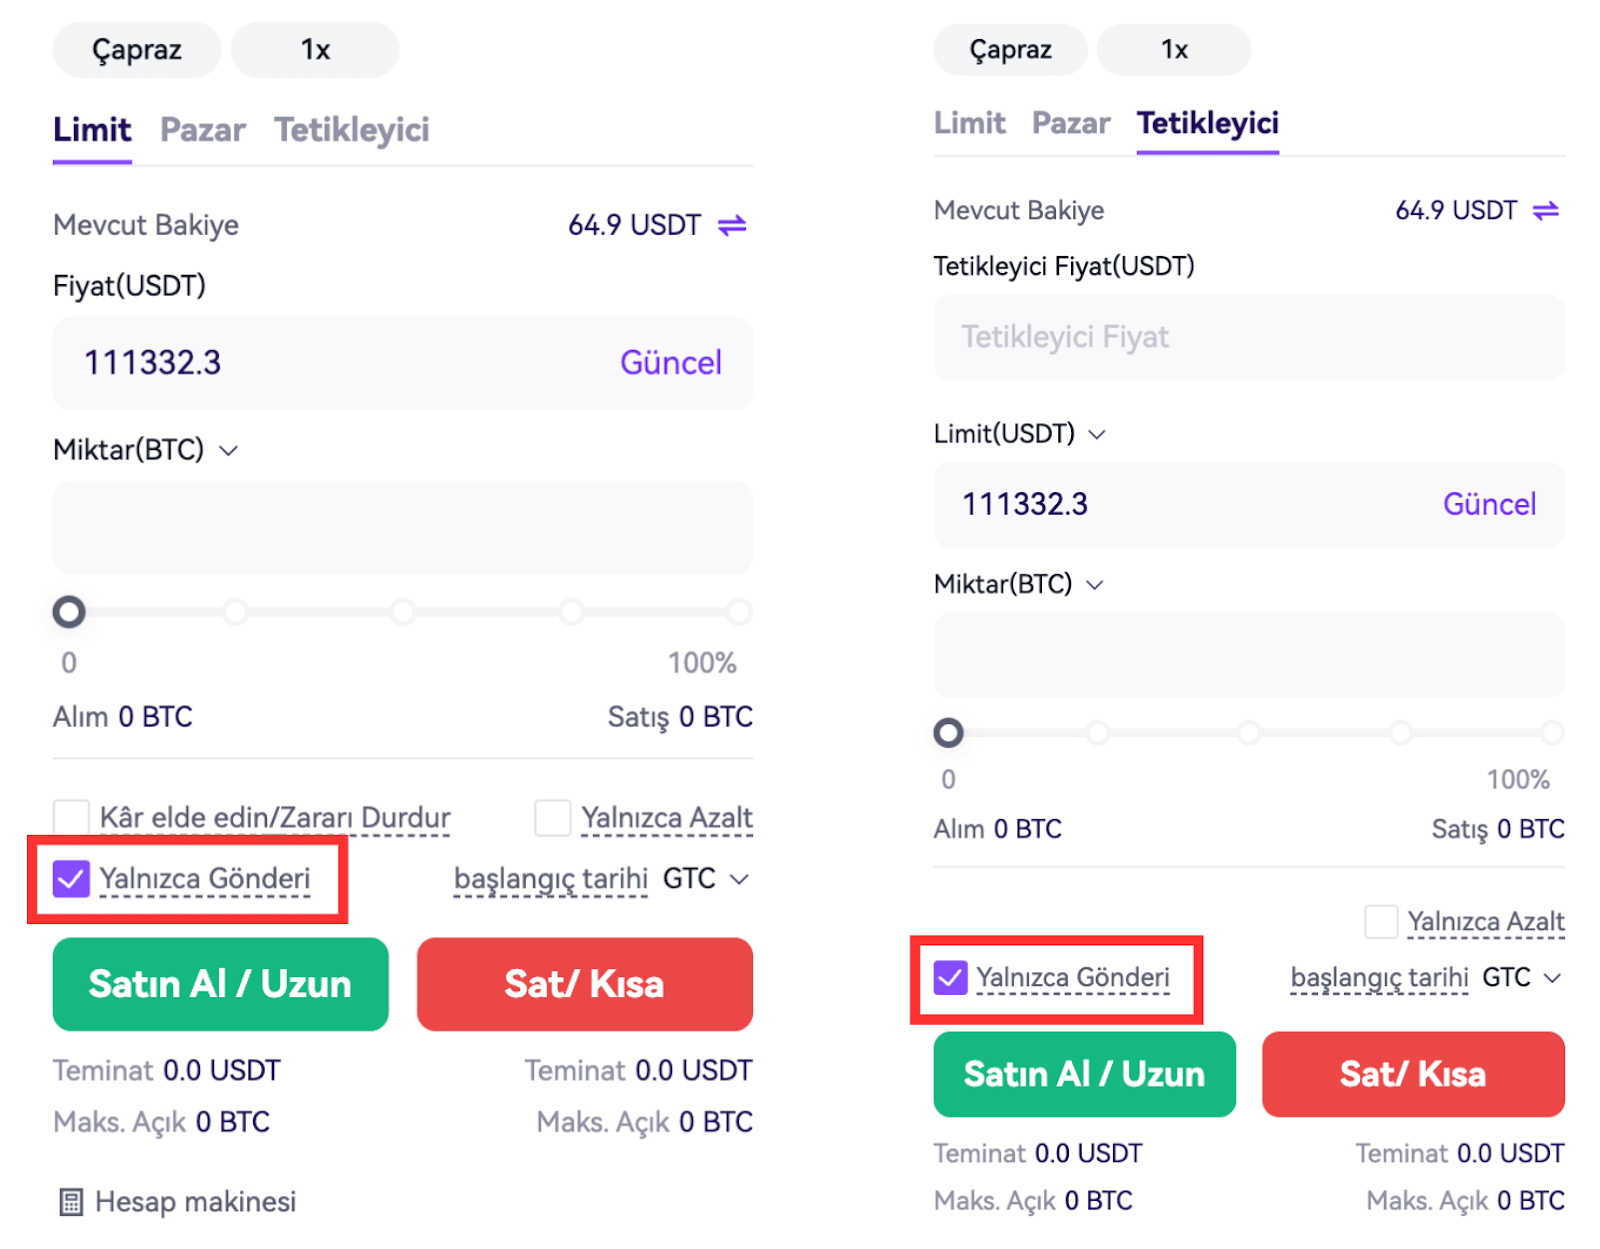Expand Miktar(BTC) unit dropdown in left panel
This screenshot has width=1600, height=1249.
(x=229, y=451)
